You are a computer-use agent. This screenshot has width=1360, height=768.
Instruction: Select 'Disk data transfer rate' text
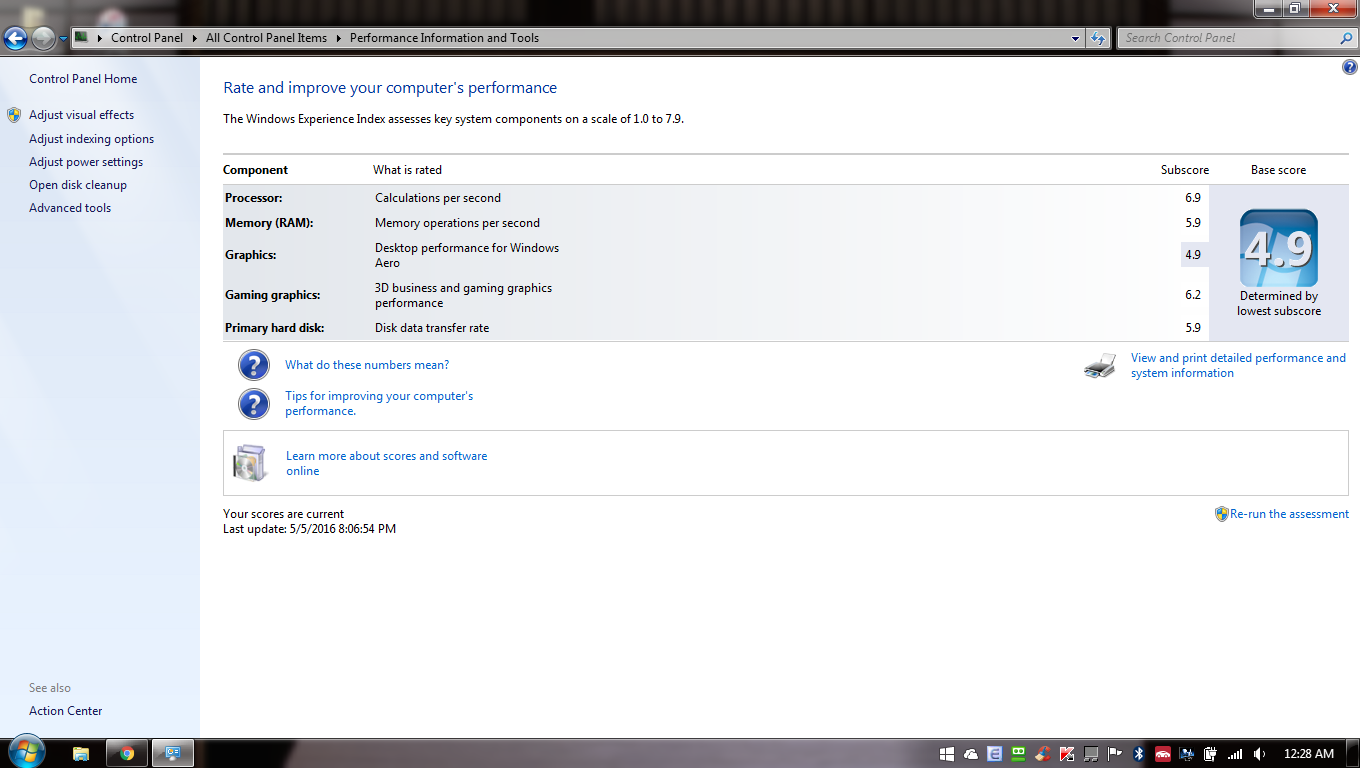[432, 328]
